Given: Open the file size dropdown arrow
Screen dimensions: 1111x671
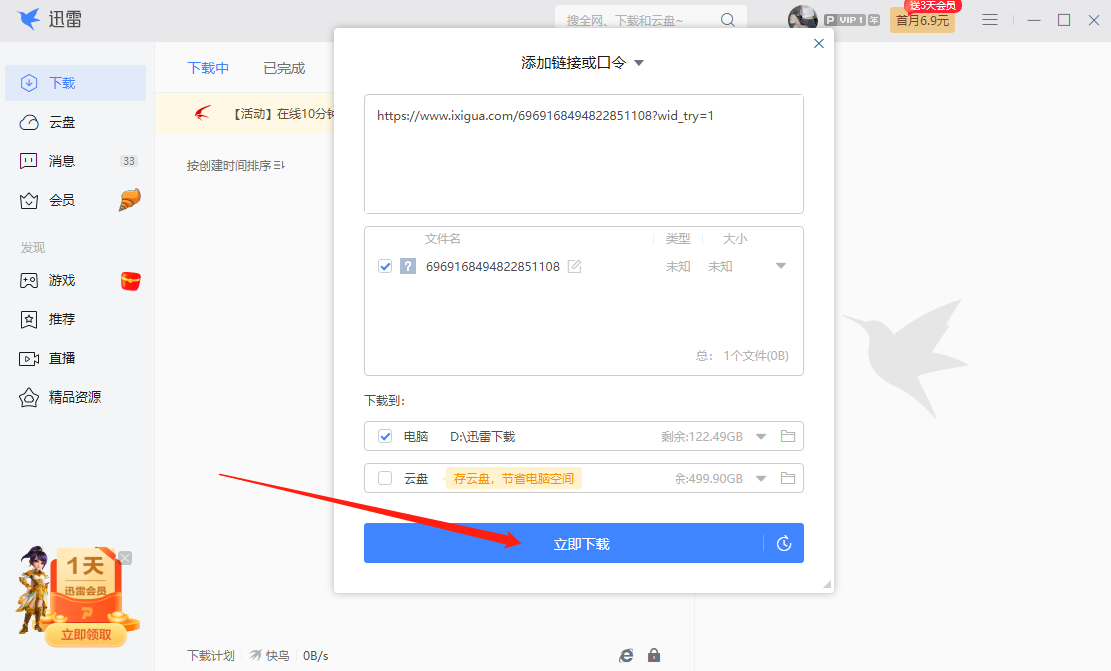Looking at the screenshot, I should click(x=780, y=266).
